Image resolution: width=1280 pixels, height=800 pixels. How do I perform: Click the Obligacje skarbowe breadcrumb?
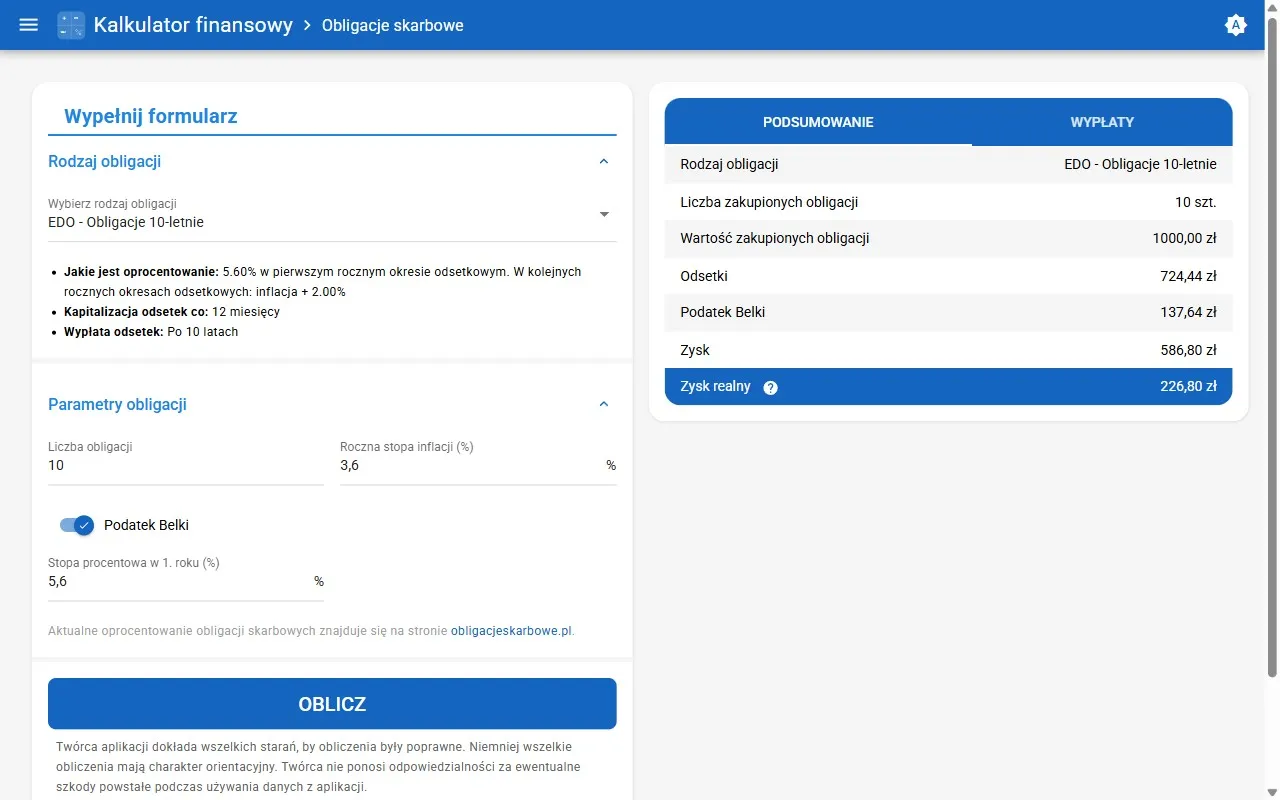coord(392,25)
